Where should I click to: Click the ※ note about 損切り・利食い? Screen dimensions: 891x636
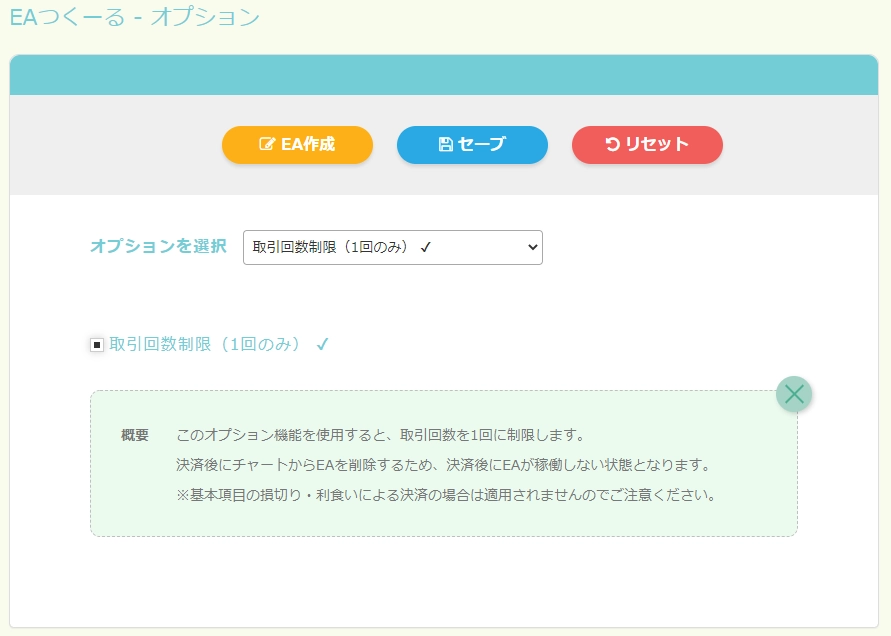click(446, 495)
